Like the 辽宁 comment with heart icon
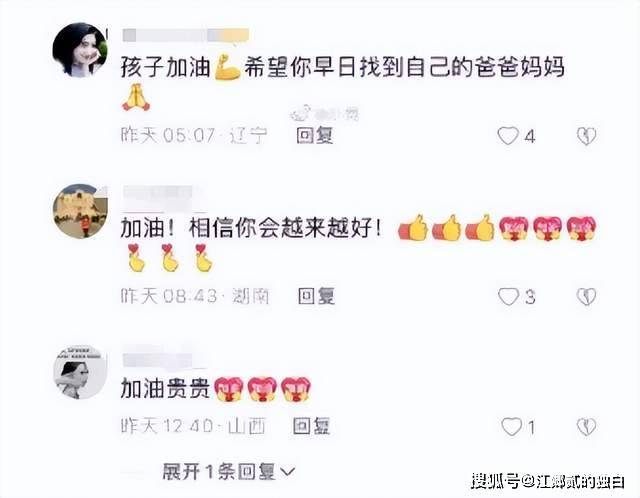The image size is (640, 498). click(508, 136)
